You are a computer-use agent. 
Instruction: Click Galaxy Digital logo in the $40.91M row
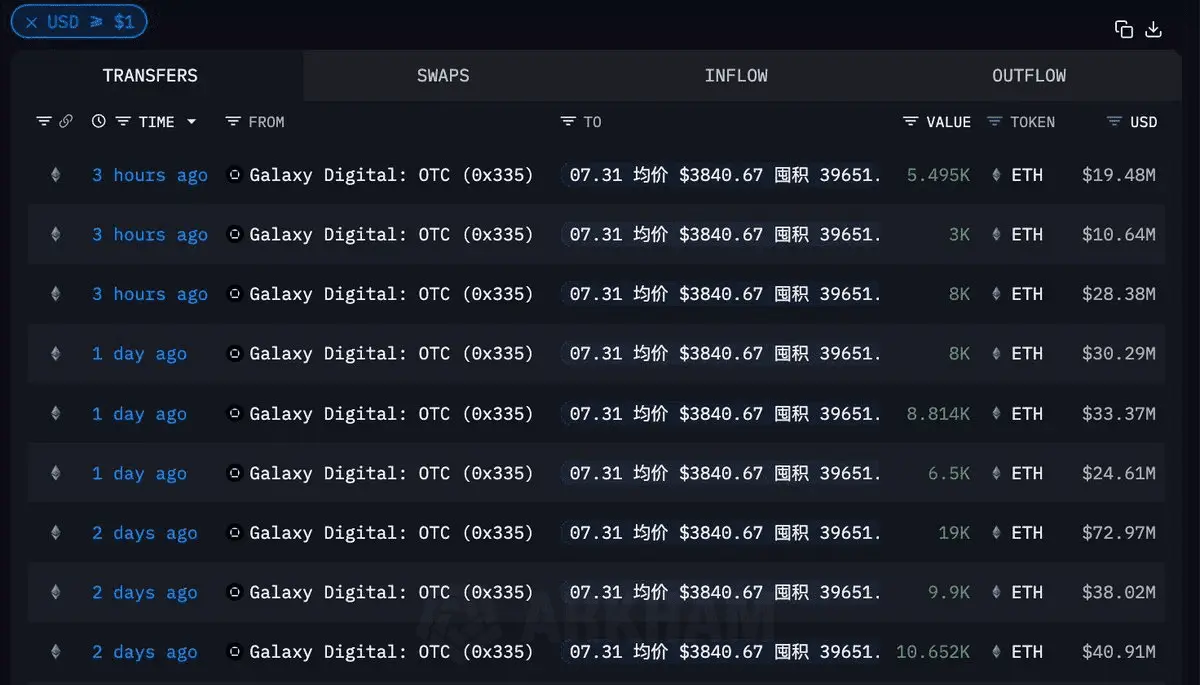click(235, 652)
